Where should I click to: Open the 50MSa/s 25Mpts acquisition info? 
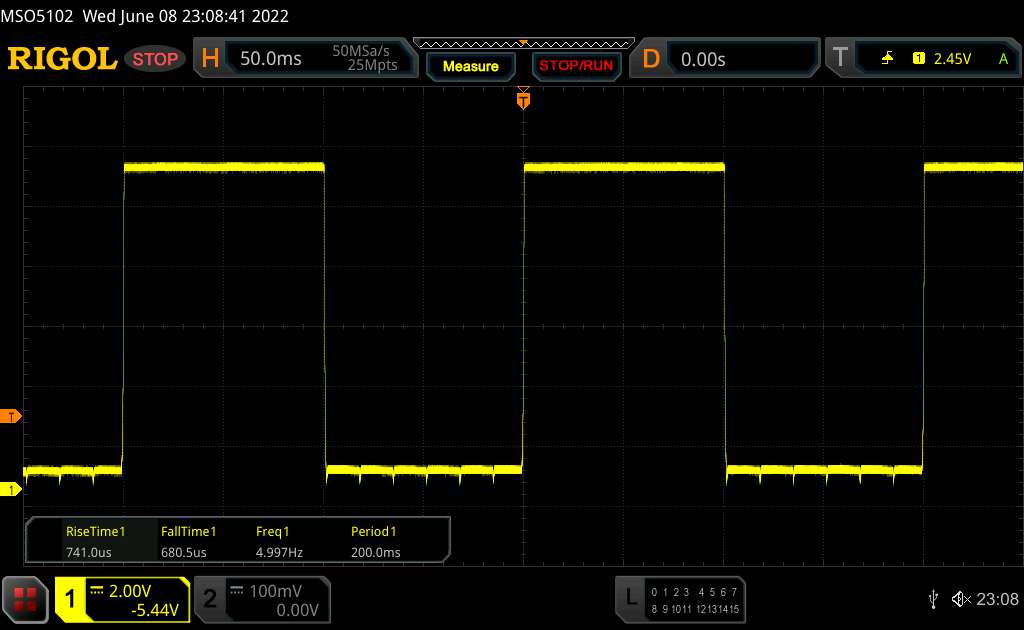364,58
